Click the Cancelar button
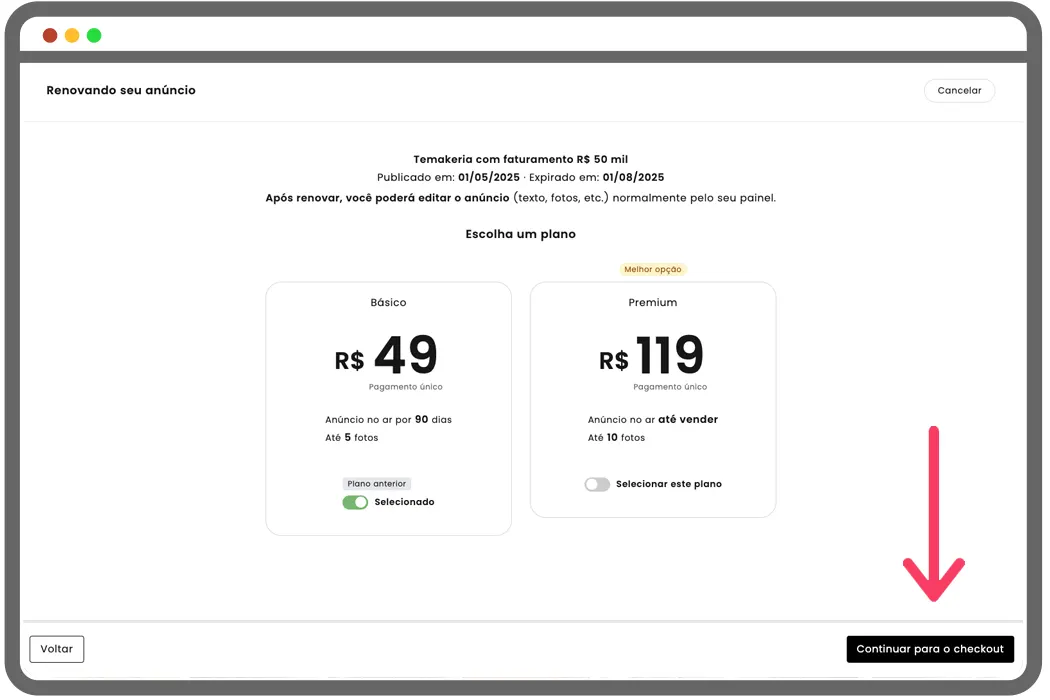This screenshot has width=1050, height=700. coord(959,90)
